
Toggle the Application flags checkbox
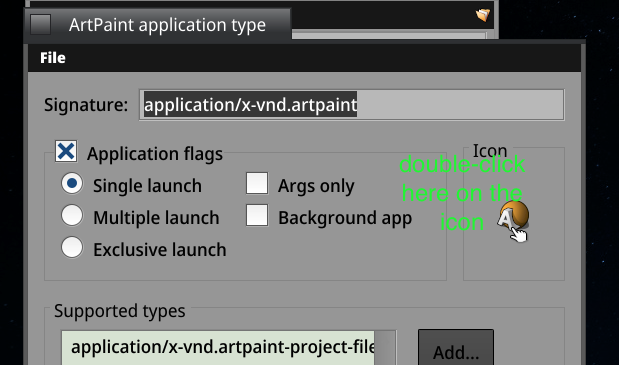tap(66, 151)
